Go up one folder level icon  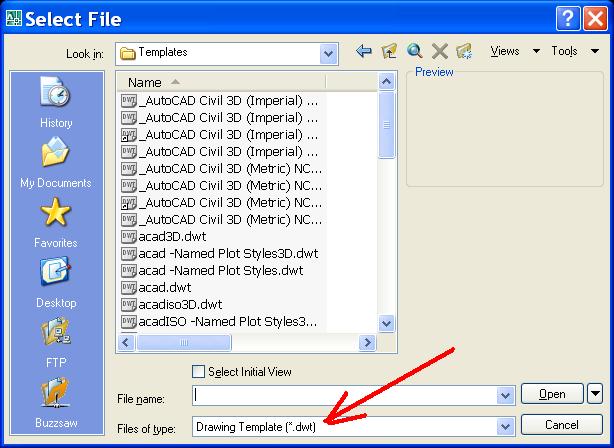click(389, 51)
